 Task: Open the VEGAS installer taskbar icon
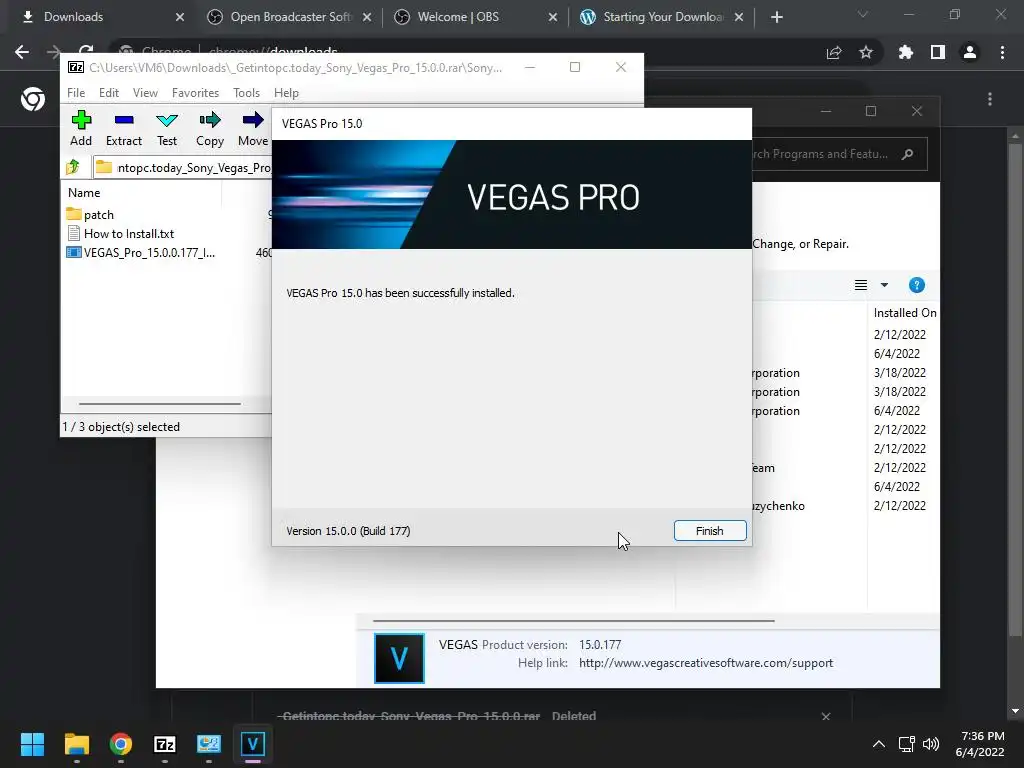click(x=253, y=744)
